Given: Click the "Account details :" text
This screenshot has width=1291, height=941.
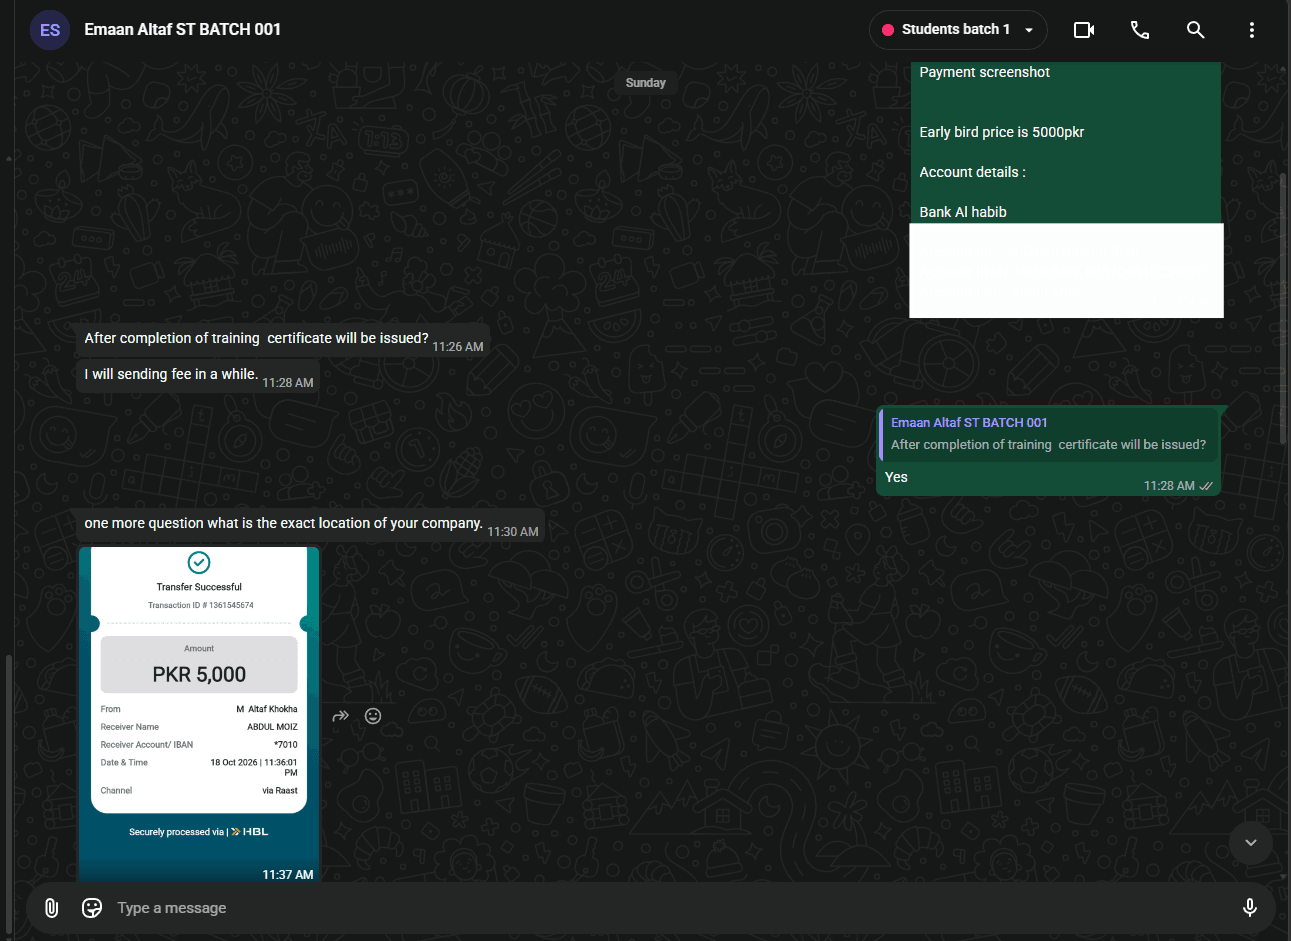Looking at the screenshot, I should [973, 172].
